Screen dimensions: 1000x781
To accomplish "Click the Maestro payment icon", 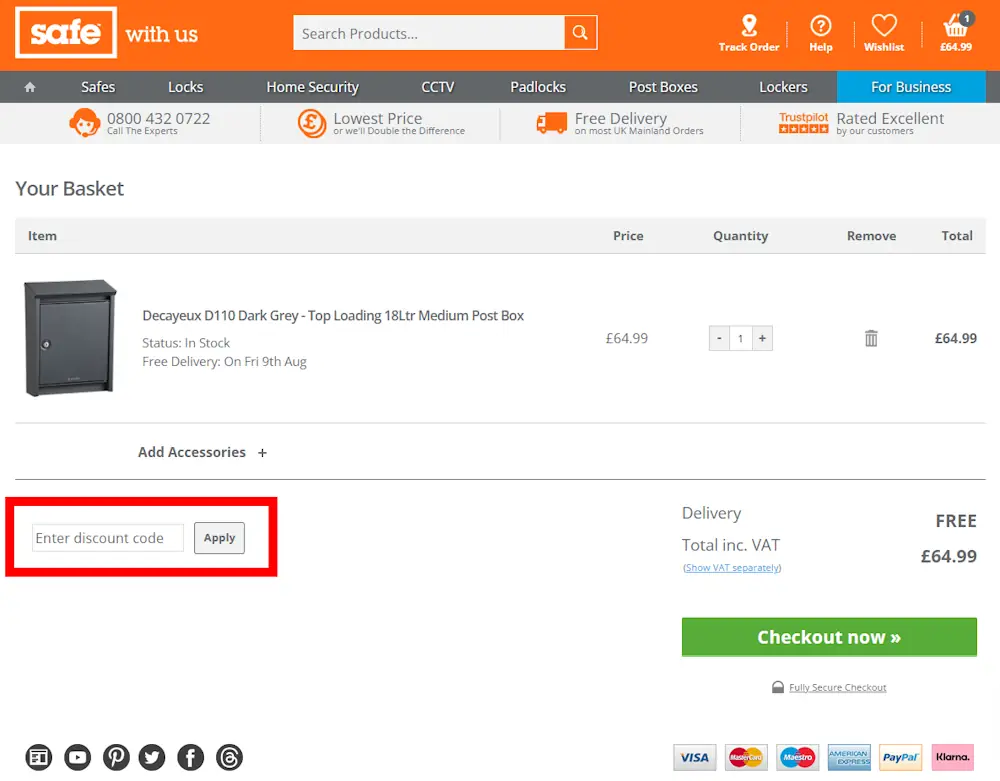I will [x=798, y=757].
